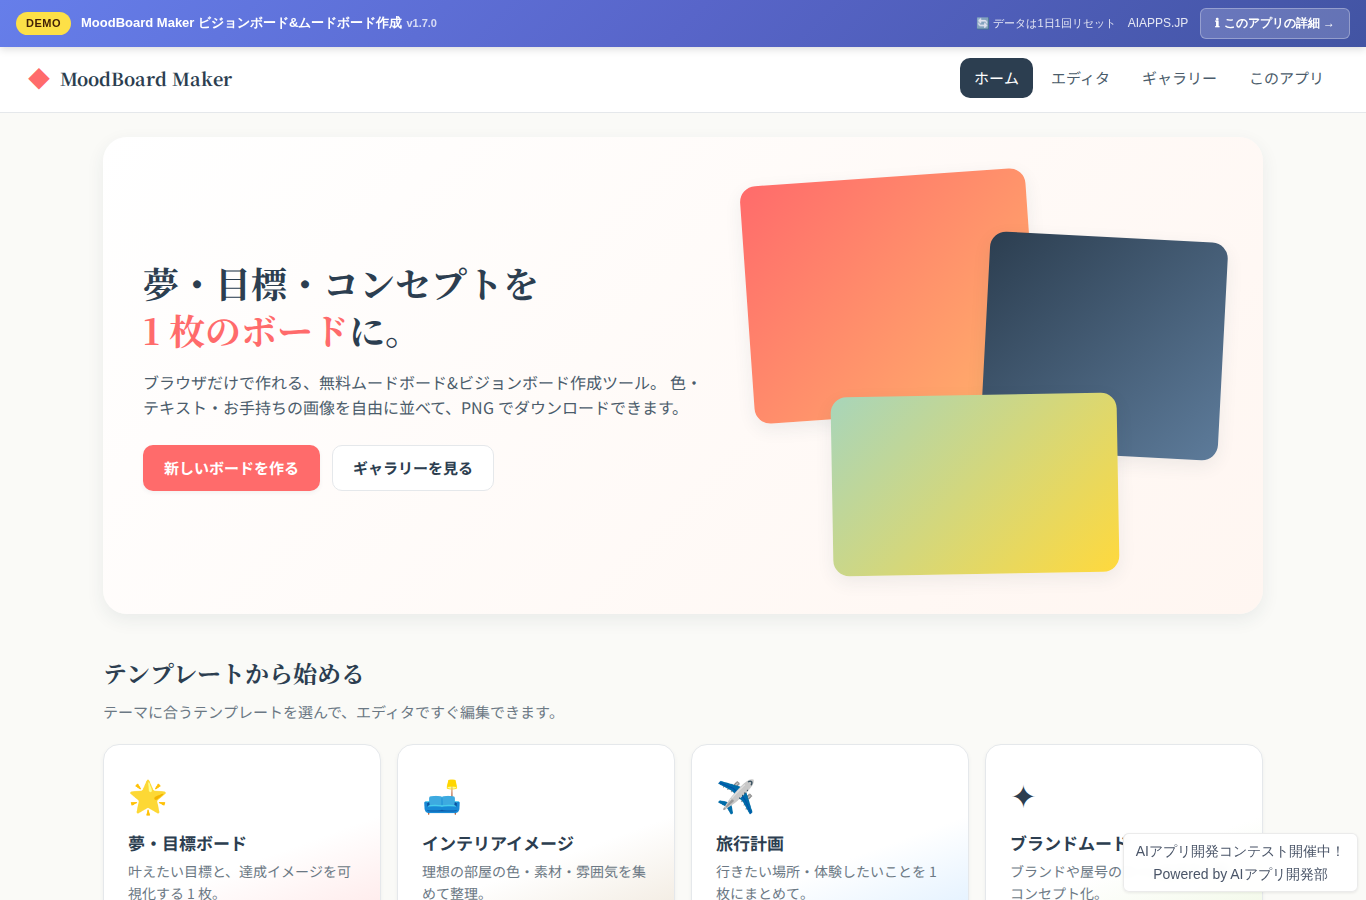The height and width of the screenshot is (900, 1366).
Task: Click 叶えたい目標と description on dream card
Action: click(x=240, y=882)
